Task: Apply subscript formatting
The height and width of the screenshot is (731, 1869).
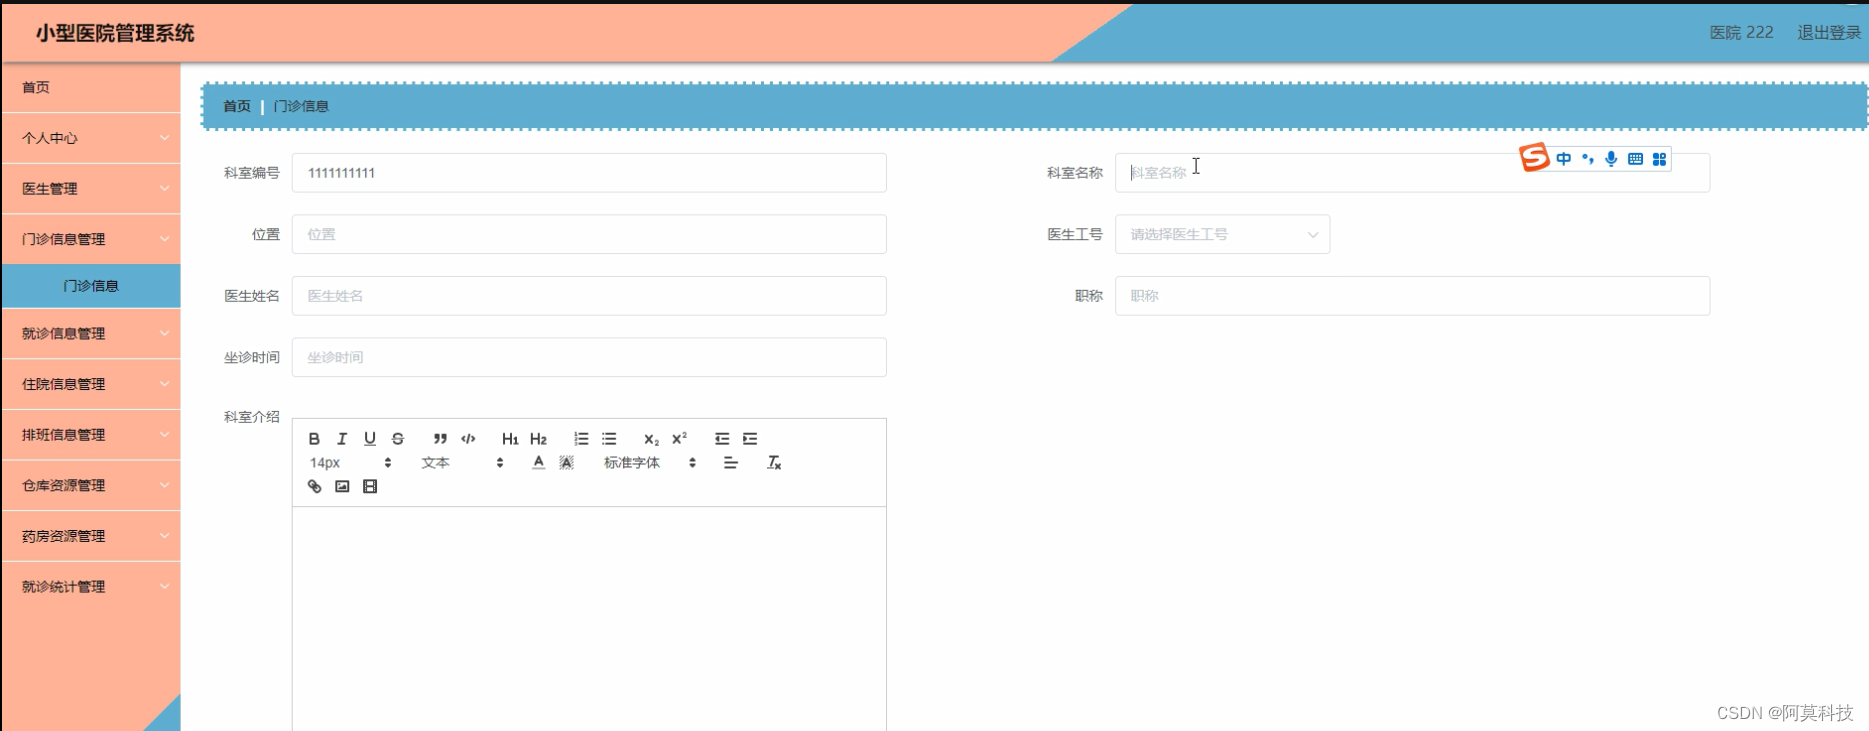Action: (x=651, y=439)
